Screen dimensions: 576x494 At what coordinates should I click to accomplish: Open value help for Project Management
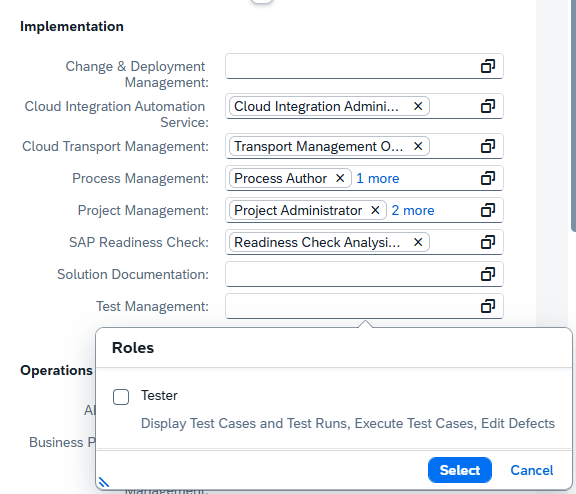coord(488,210)
